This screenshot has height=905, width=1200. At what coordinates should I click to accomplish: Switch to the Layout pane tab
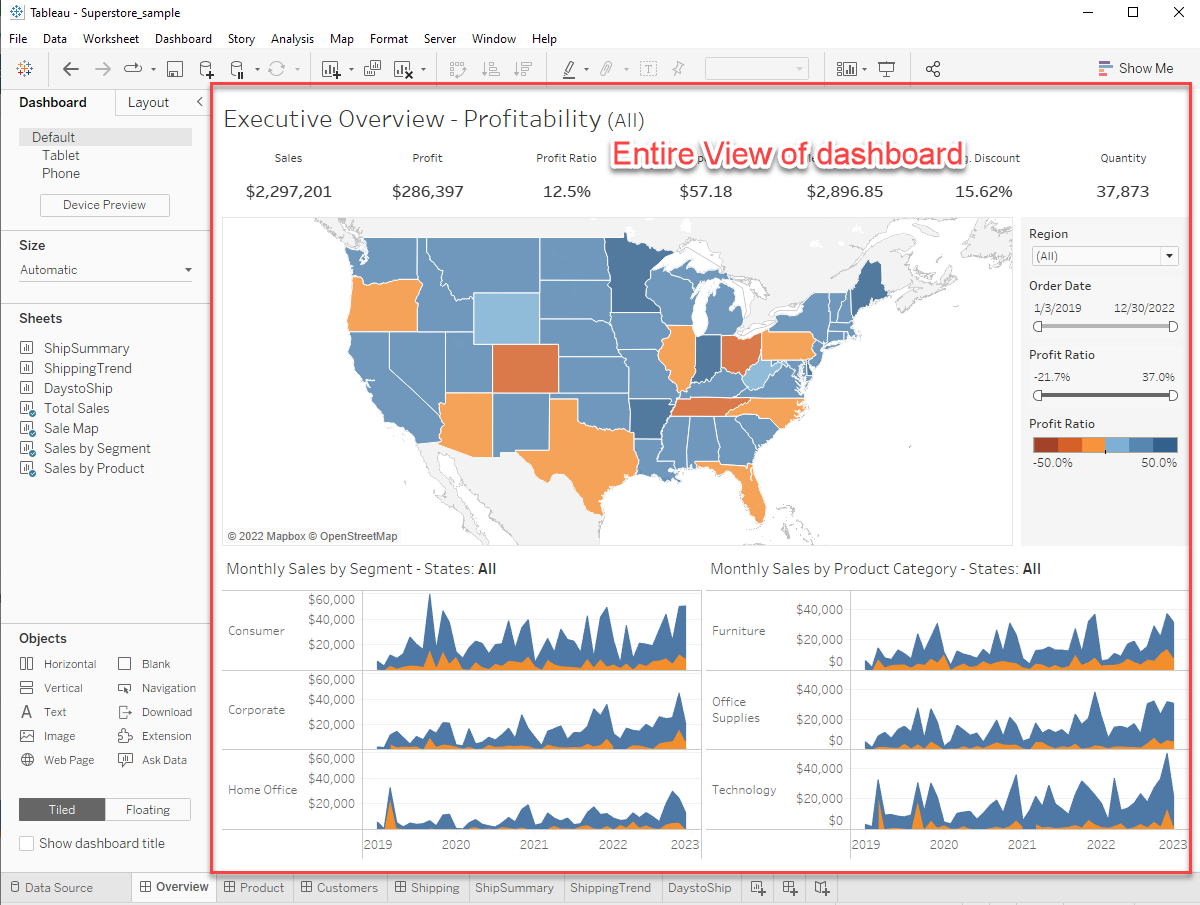[148, 102]
